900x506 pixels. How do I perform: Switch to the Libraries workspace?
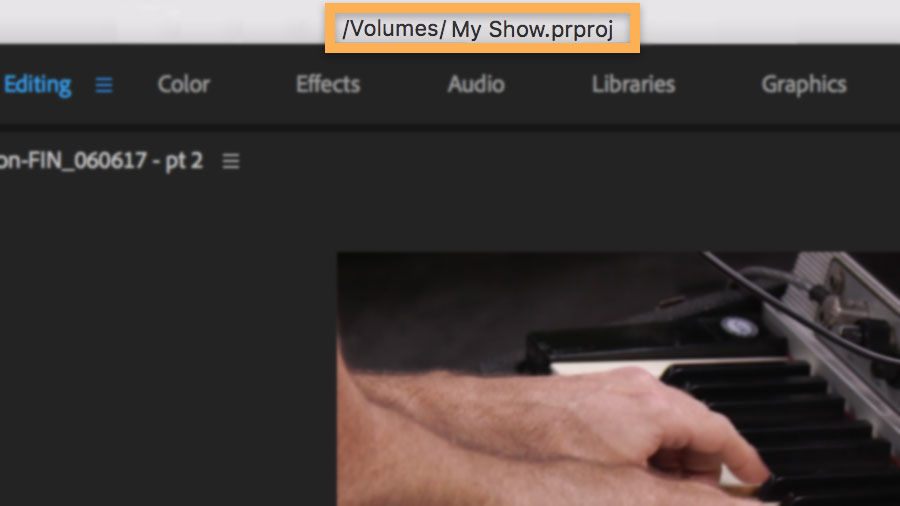click(633, 84)
